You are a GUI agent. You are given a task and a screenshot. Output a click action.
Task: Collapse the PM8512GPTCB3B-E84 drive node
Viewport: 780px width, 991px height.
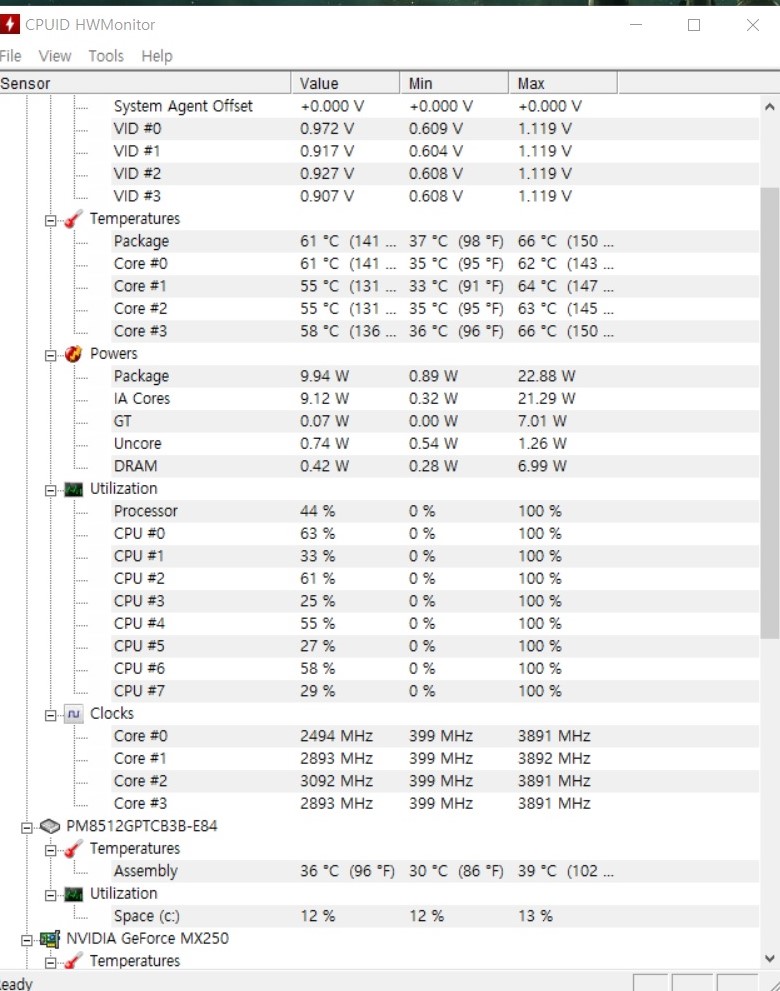[x=27, y=827]
